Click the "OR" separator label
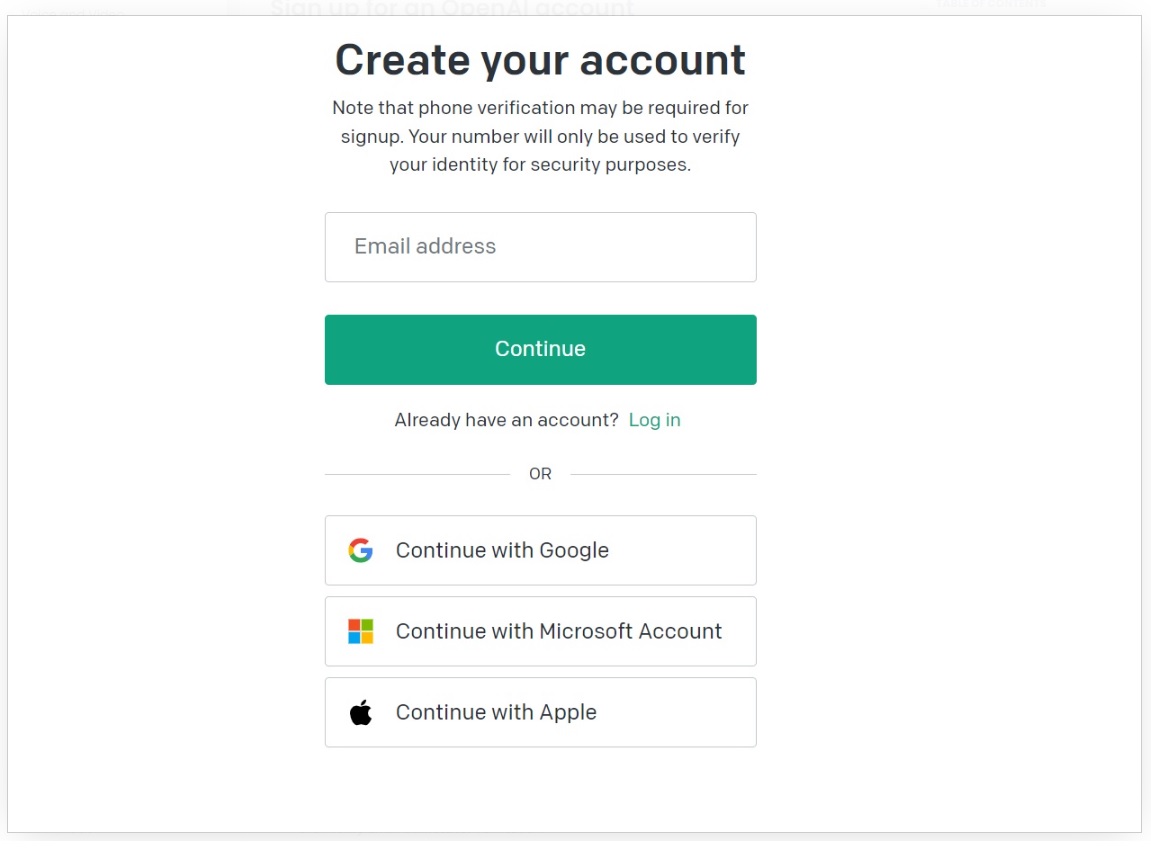Viewport: 1151px width, 850px height. point(540,474)
